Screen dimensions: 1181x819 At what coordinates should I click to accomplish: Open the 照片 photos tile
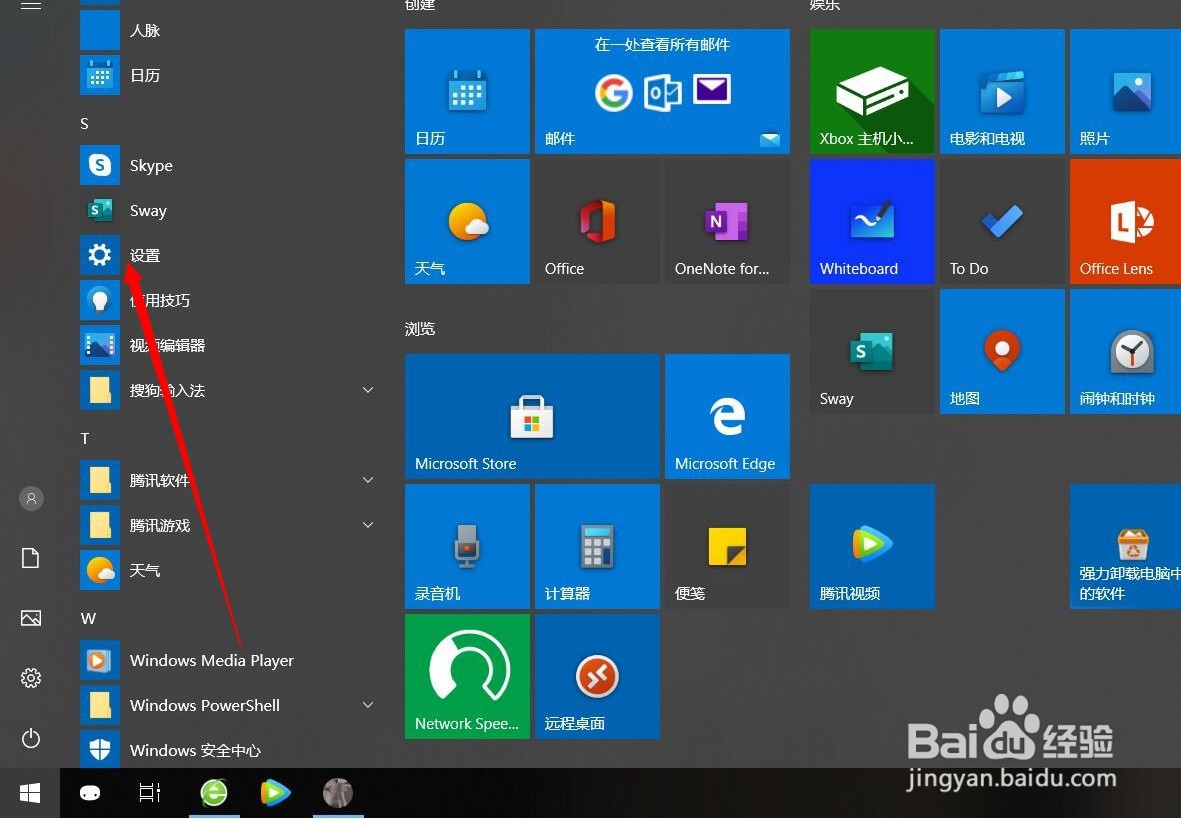[x=1125, y=91]
